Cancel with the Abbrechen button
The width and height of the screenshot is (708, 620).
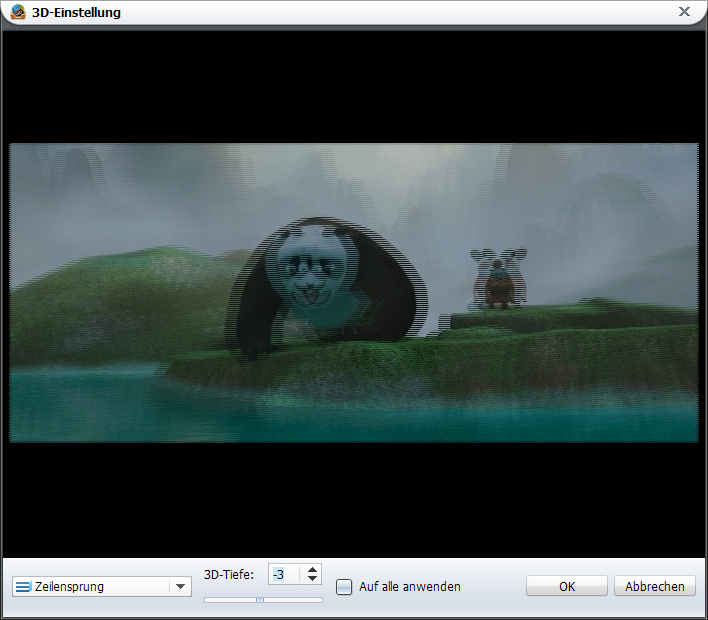pos(655,587)
